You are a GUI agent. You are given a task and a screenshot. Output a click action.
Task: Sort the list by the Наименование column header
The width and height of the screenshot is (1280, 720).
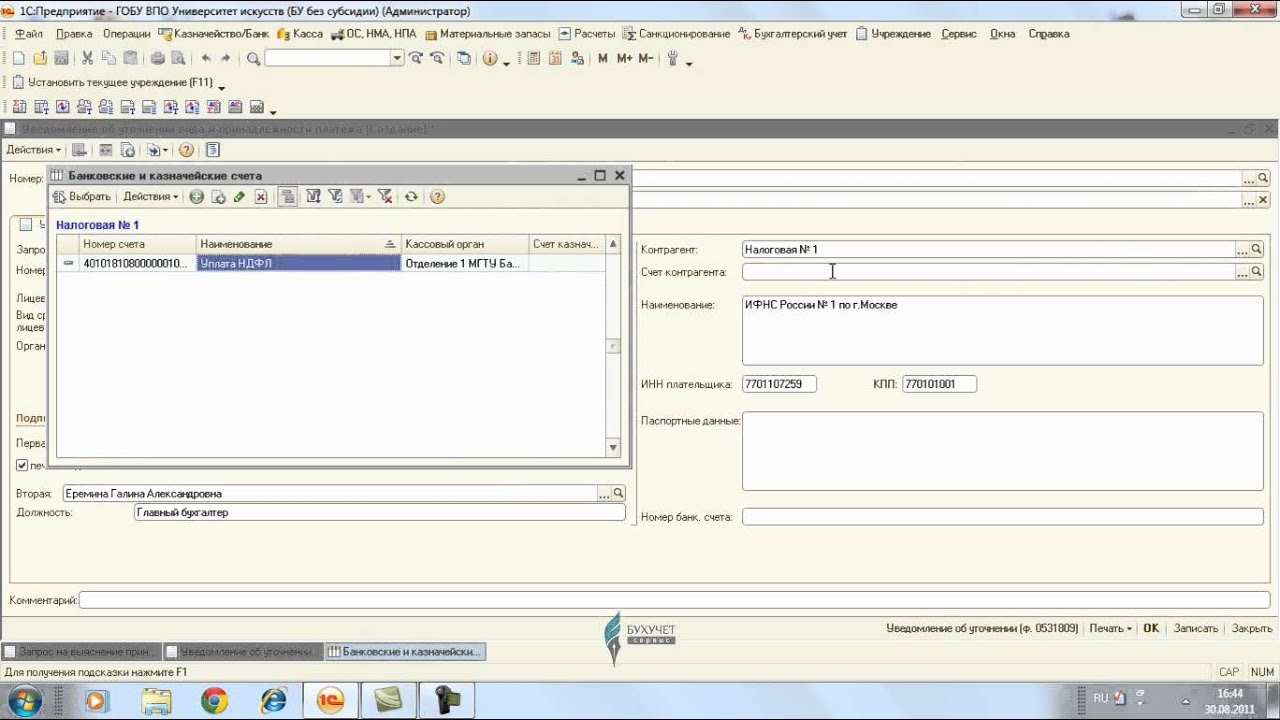point(298,244)
